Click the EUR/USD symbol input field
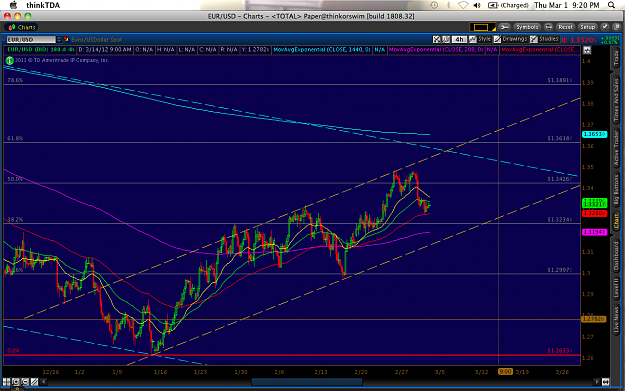625x391 pixels. tap(31, 39)
